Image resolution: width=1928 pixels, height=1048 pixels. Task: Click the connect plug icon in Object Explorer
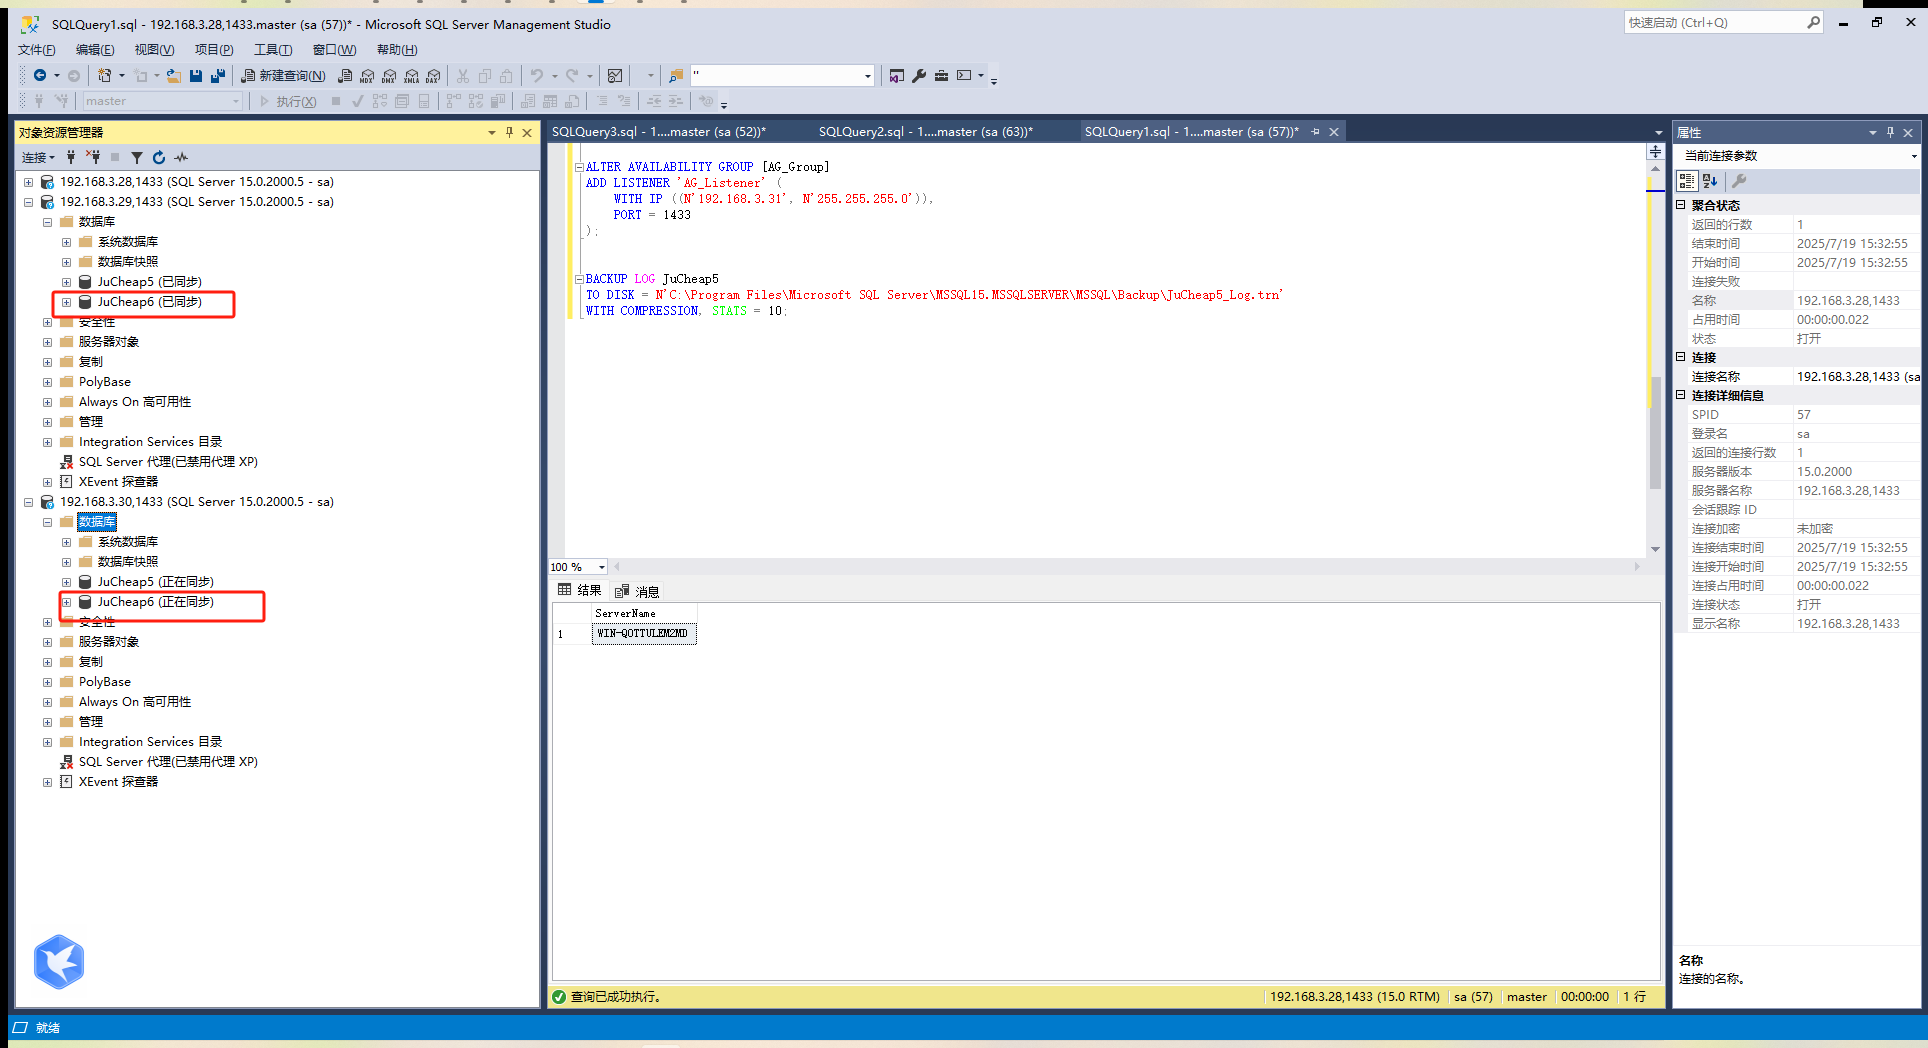(x=71, y=157)
